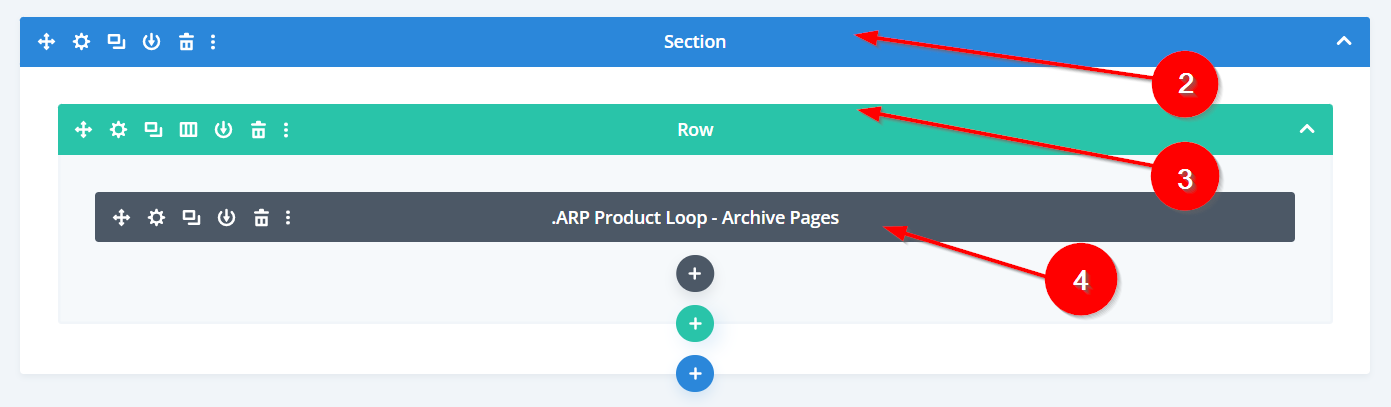Change the Row column structure icon
Image resolution: width=1391 pixels, height=407 pixels.
pyautogui.click(x=188, y=129)
